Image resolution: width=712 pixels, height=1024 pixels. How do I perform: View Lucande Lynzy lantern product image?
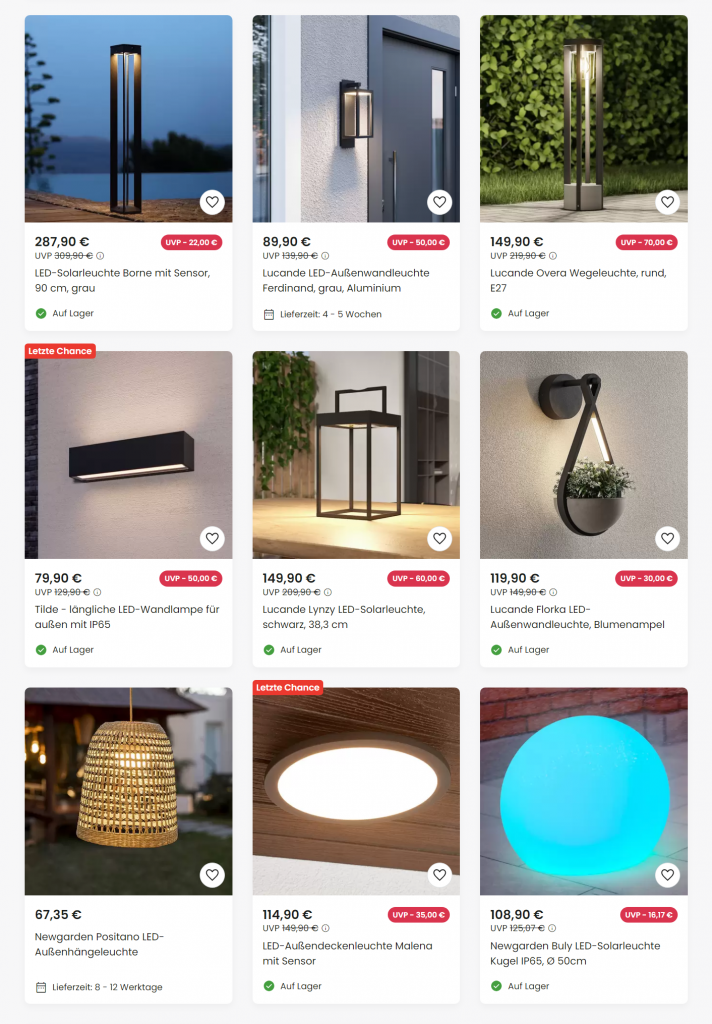coord(356,455)
